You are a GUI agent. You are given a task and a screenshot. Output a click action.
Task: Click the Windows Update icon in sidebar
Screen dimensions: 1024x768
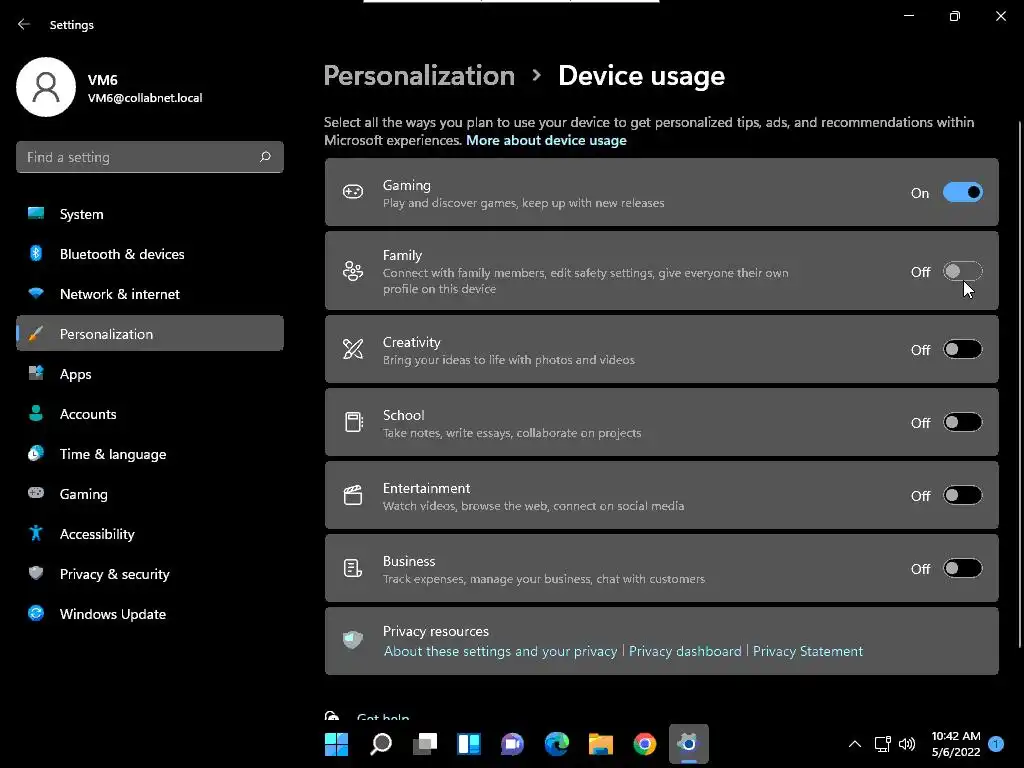[36, 614]
